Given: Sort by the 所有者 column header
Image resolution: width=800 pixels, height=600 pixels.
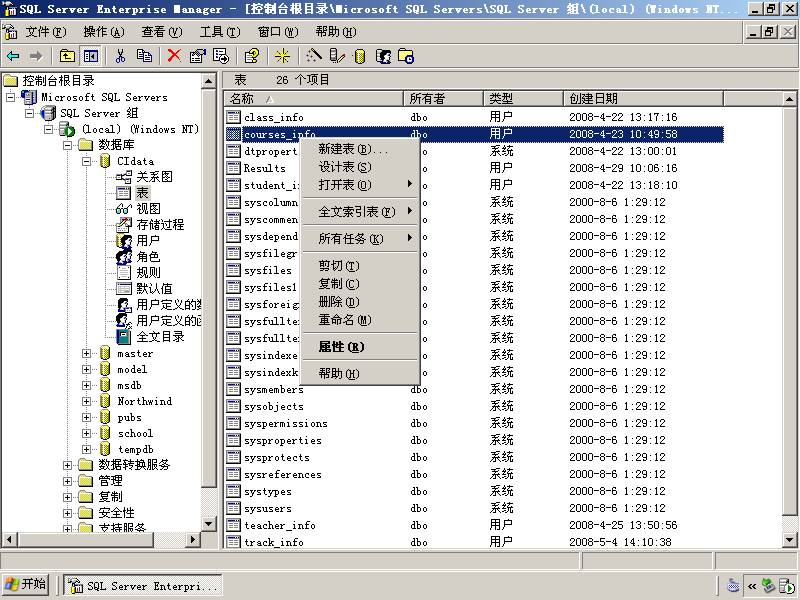Looking at the screenshot, I should click(443, 98).
